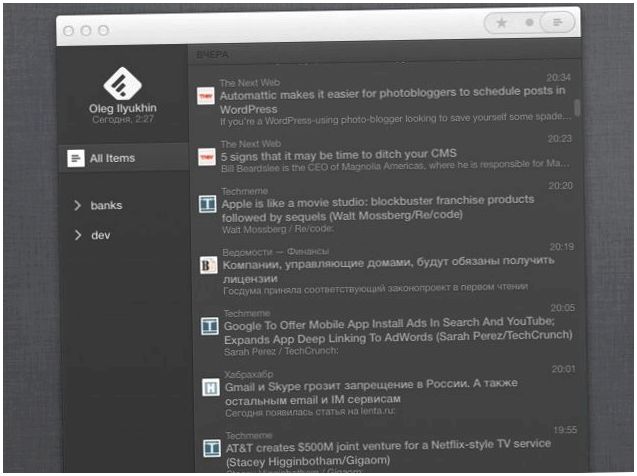Click the All Items document icon in the sidebar

pyautogui.click(x=76, y=158)
